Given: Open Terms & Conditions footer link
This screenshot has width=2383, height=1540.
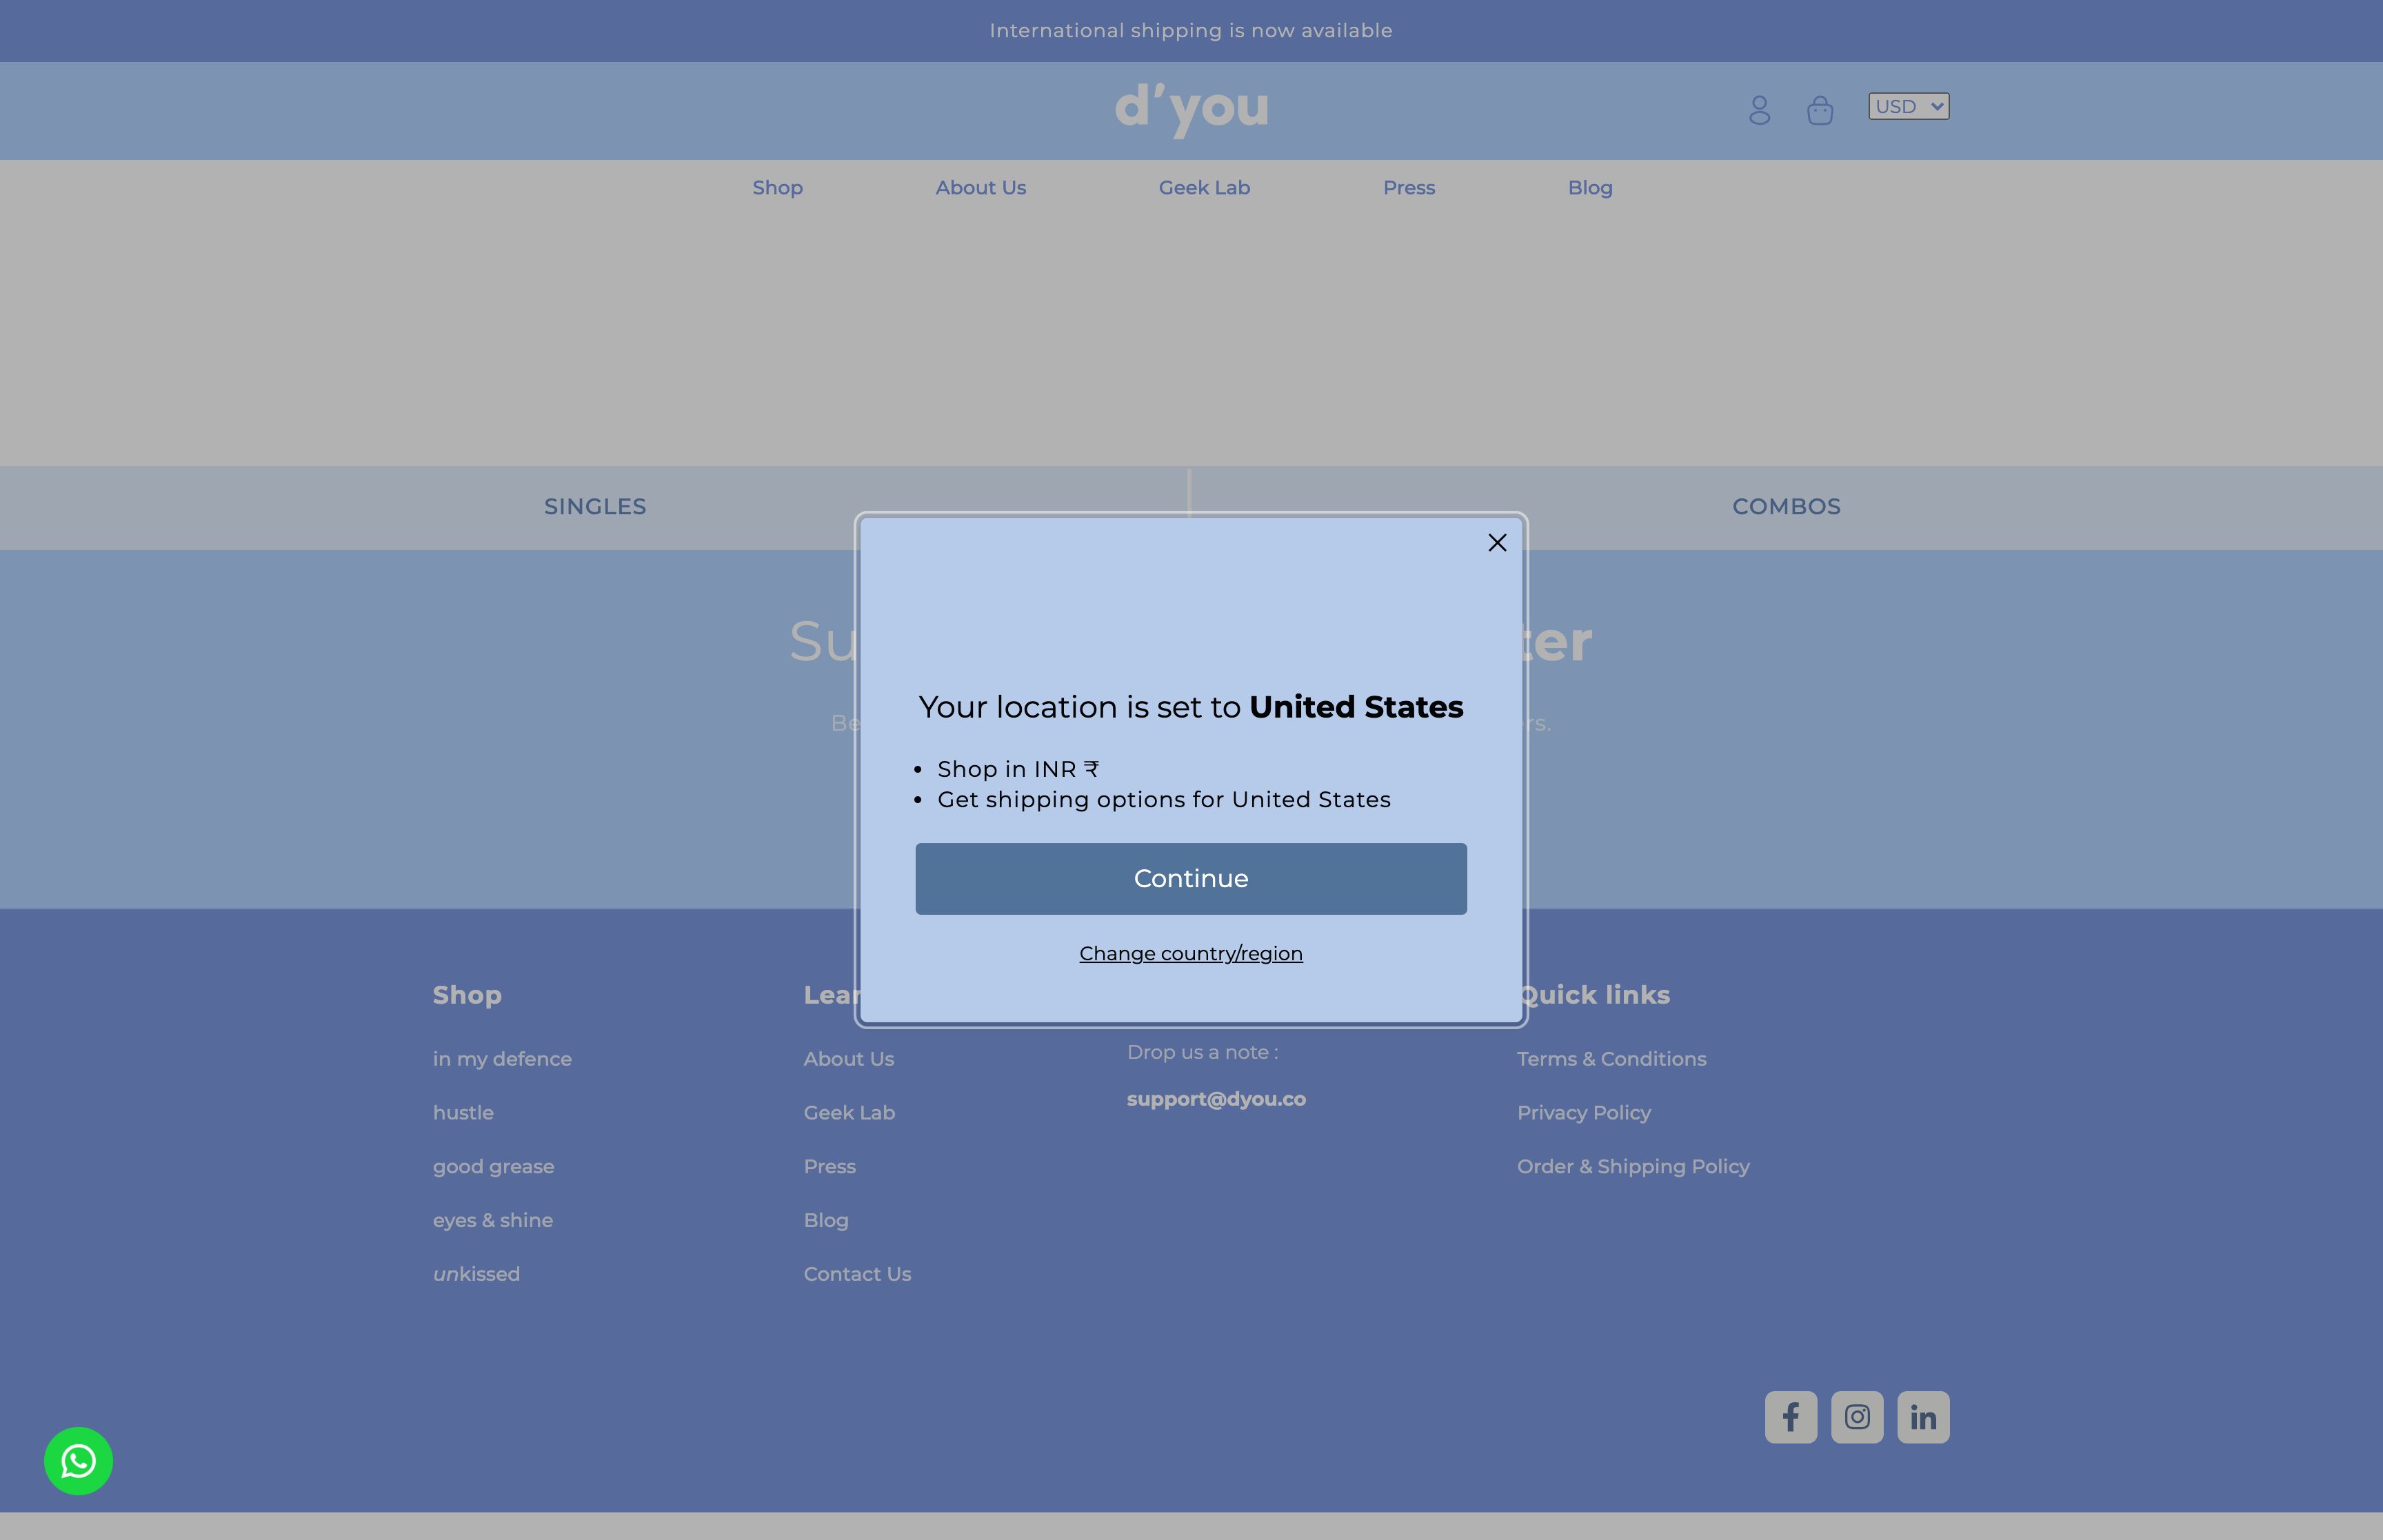Looking at the screenshot, I should click(1610, 1059).
